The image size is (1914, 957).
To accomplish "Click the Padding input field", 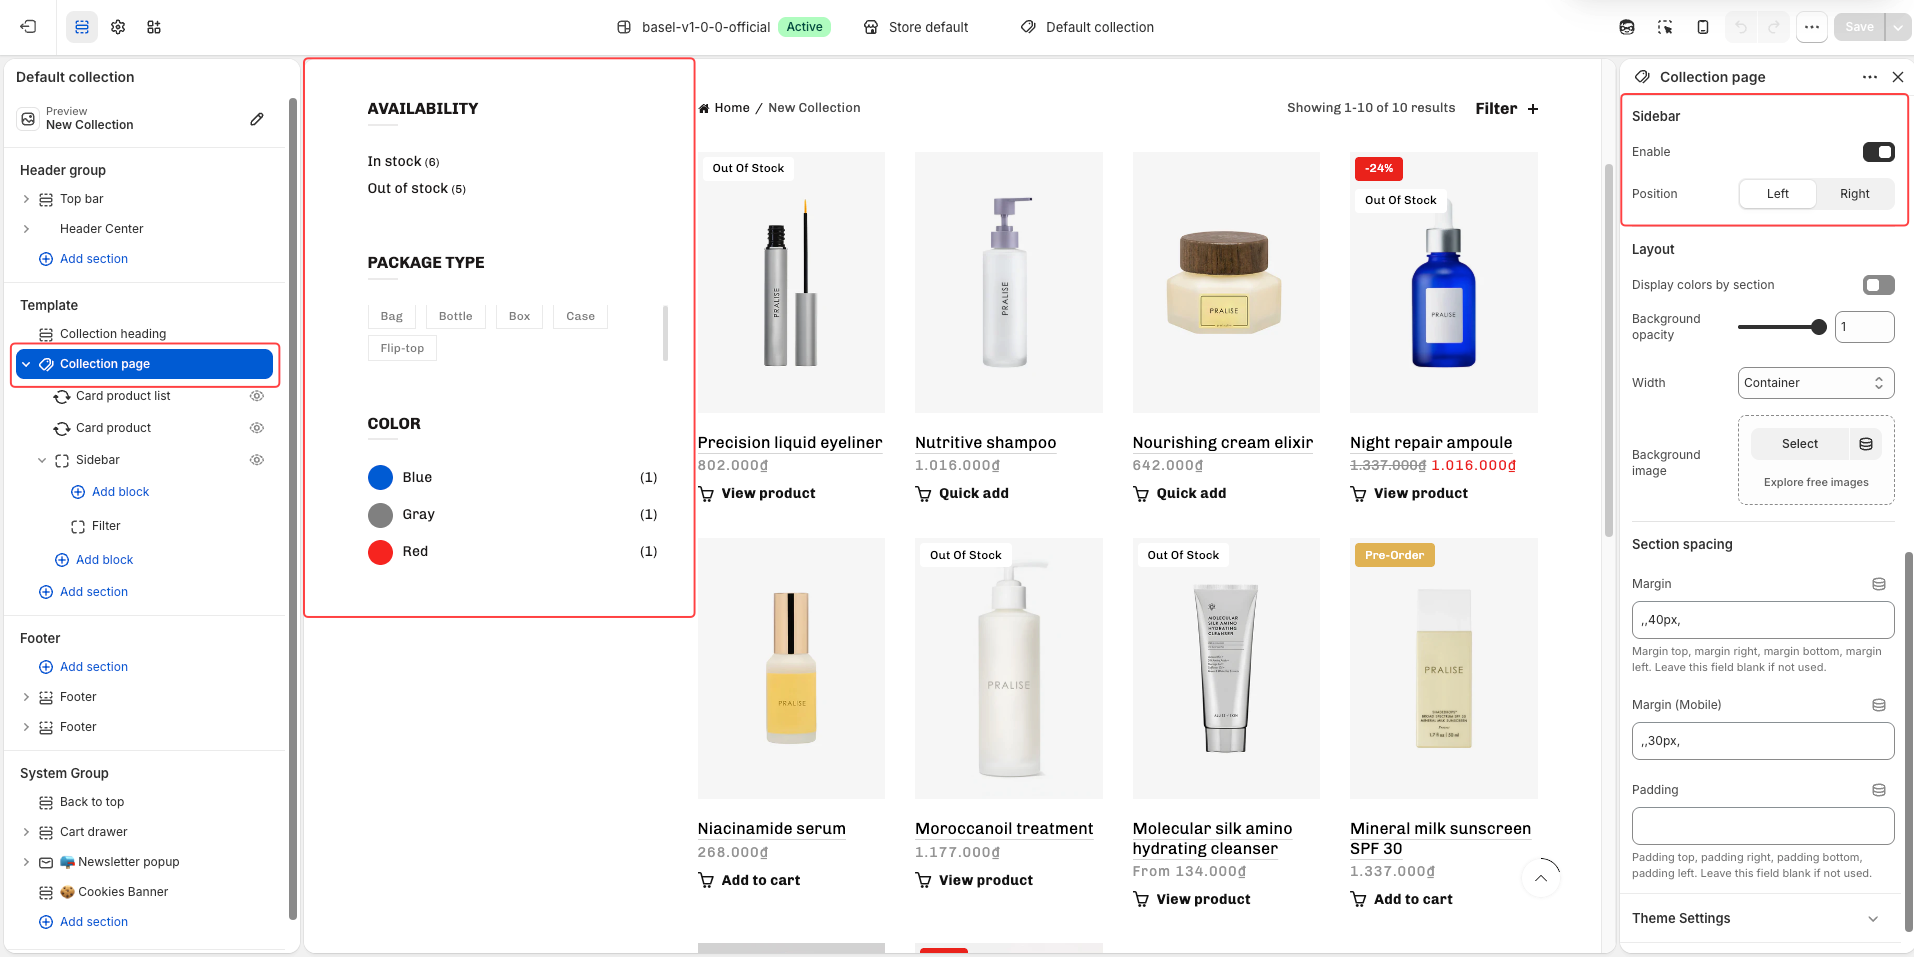I will coord(1763,826).
